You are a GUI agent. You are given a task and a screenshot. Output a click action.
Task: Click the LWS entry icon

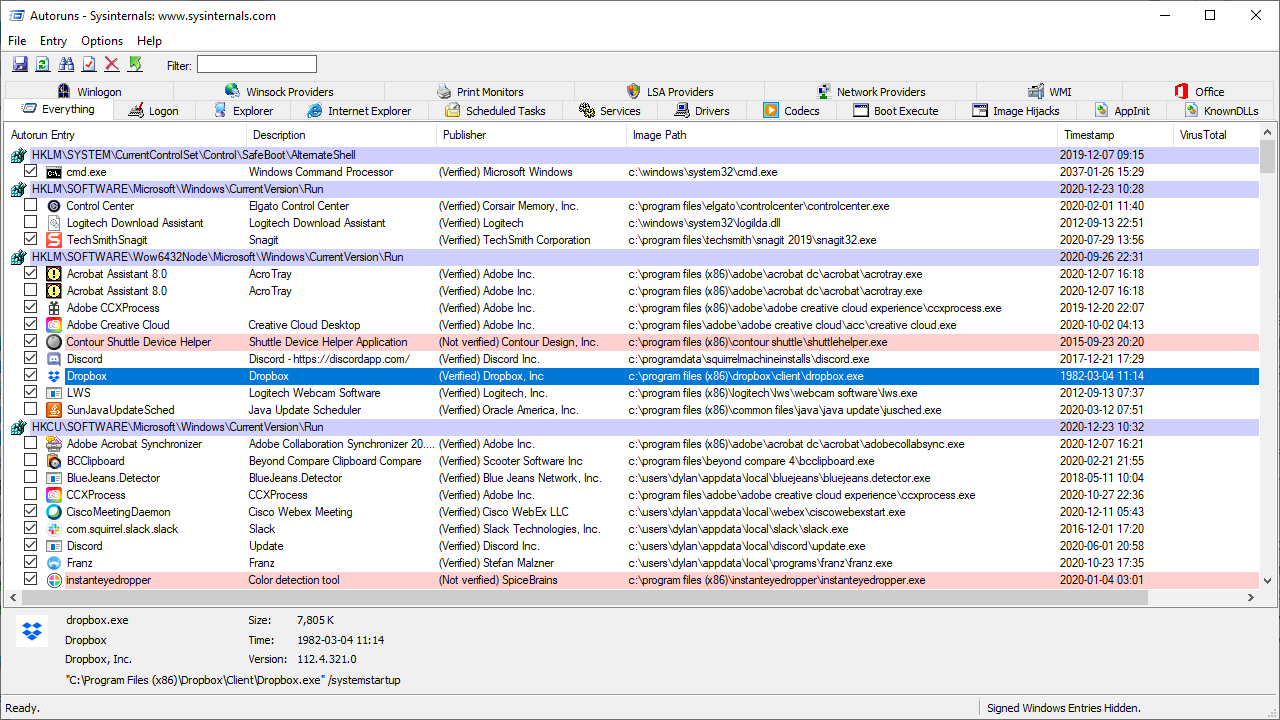pyautogui.click(x=54, y=393)
